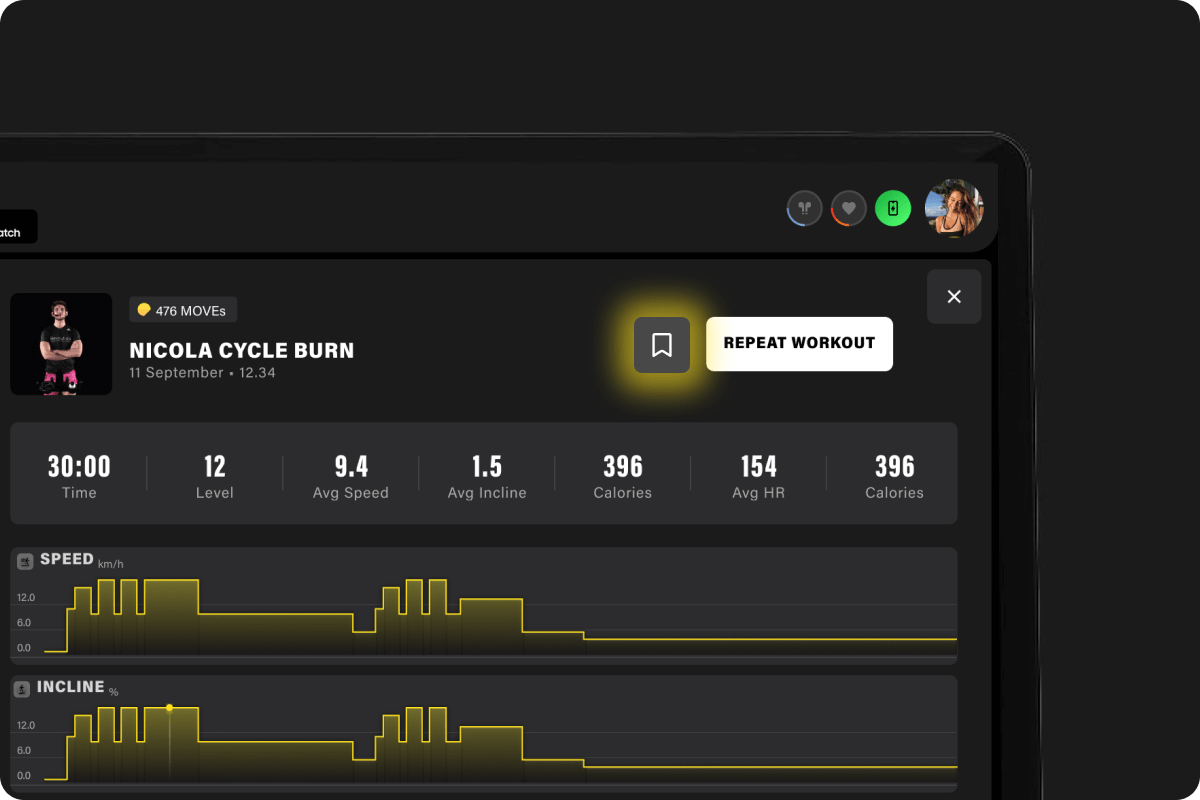Tap the heart rate monitor icon
Screen dimensions: 1200x800
(849, 209)
